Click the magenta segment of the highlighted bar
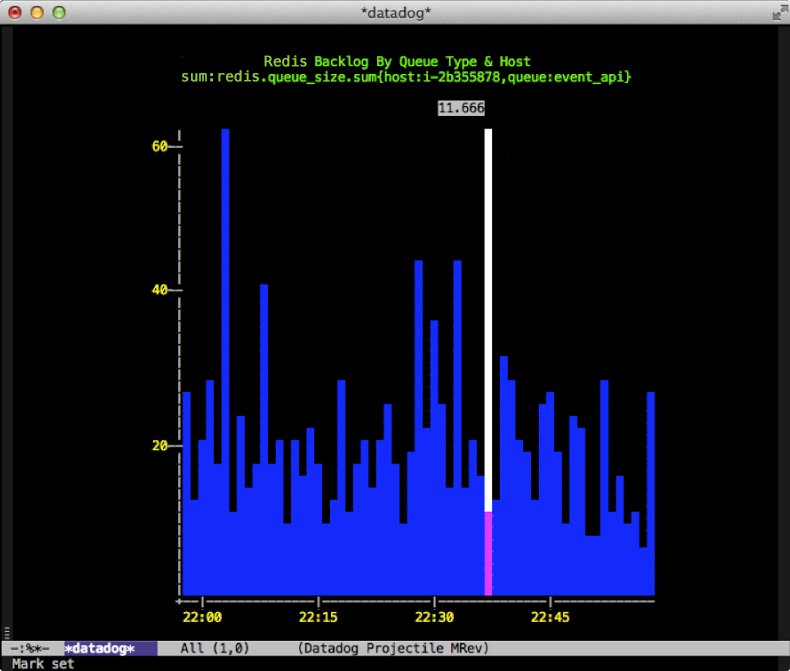This screenshot has width=790, height=671. click(x=488, y=552)
